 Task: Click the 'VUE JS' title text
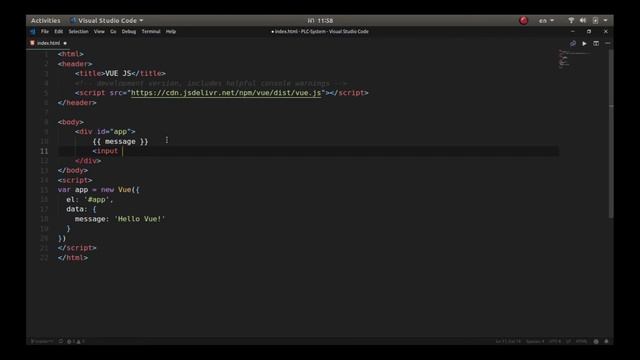click(118, 73)
